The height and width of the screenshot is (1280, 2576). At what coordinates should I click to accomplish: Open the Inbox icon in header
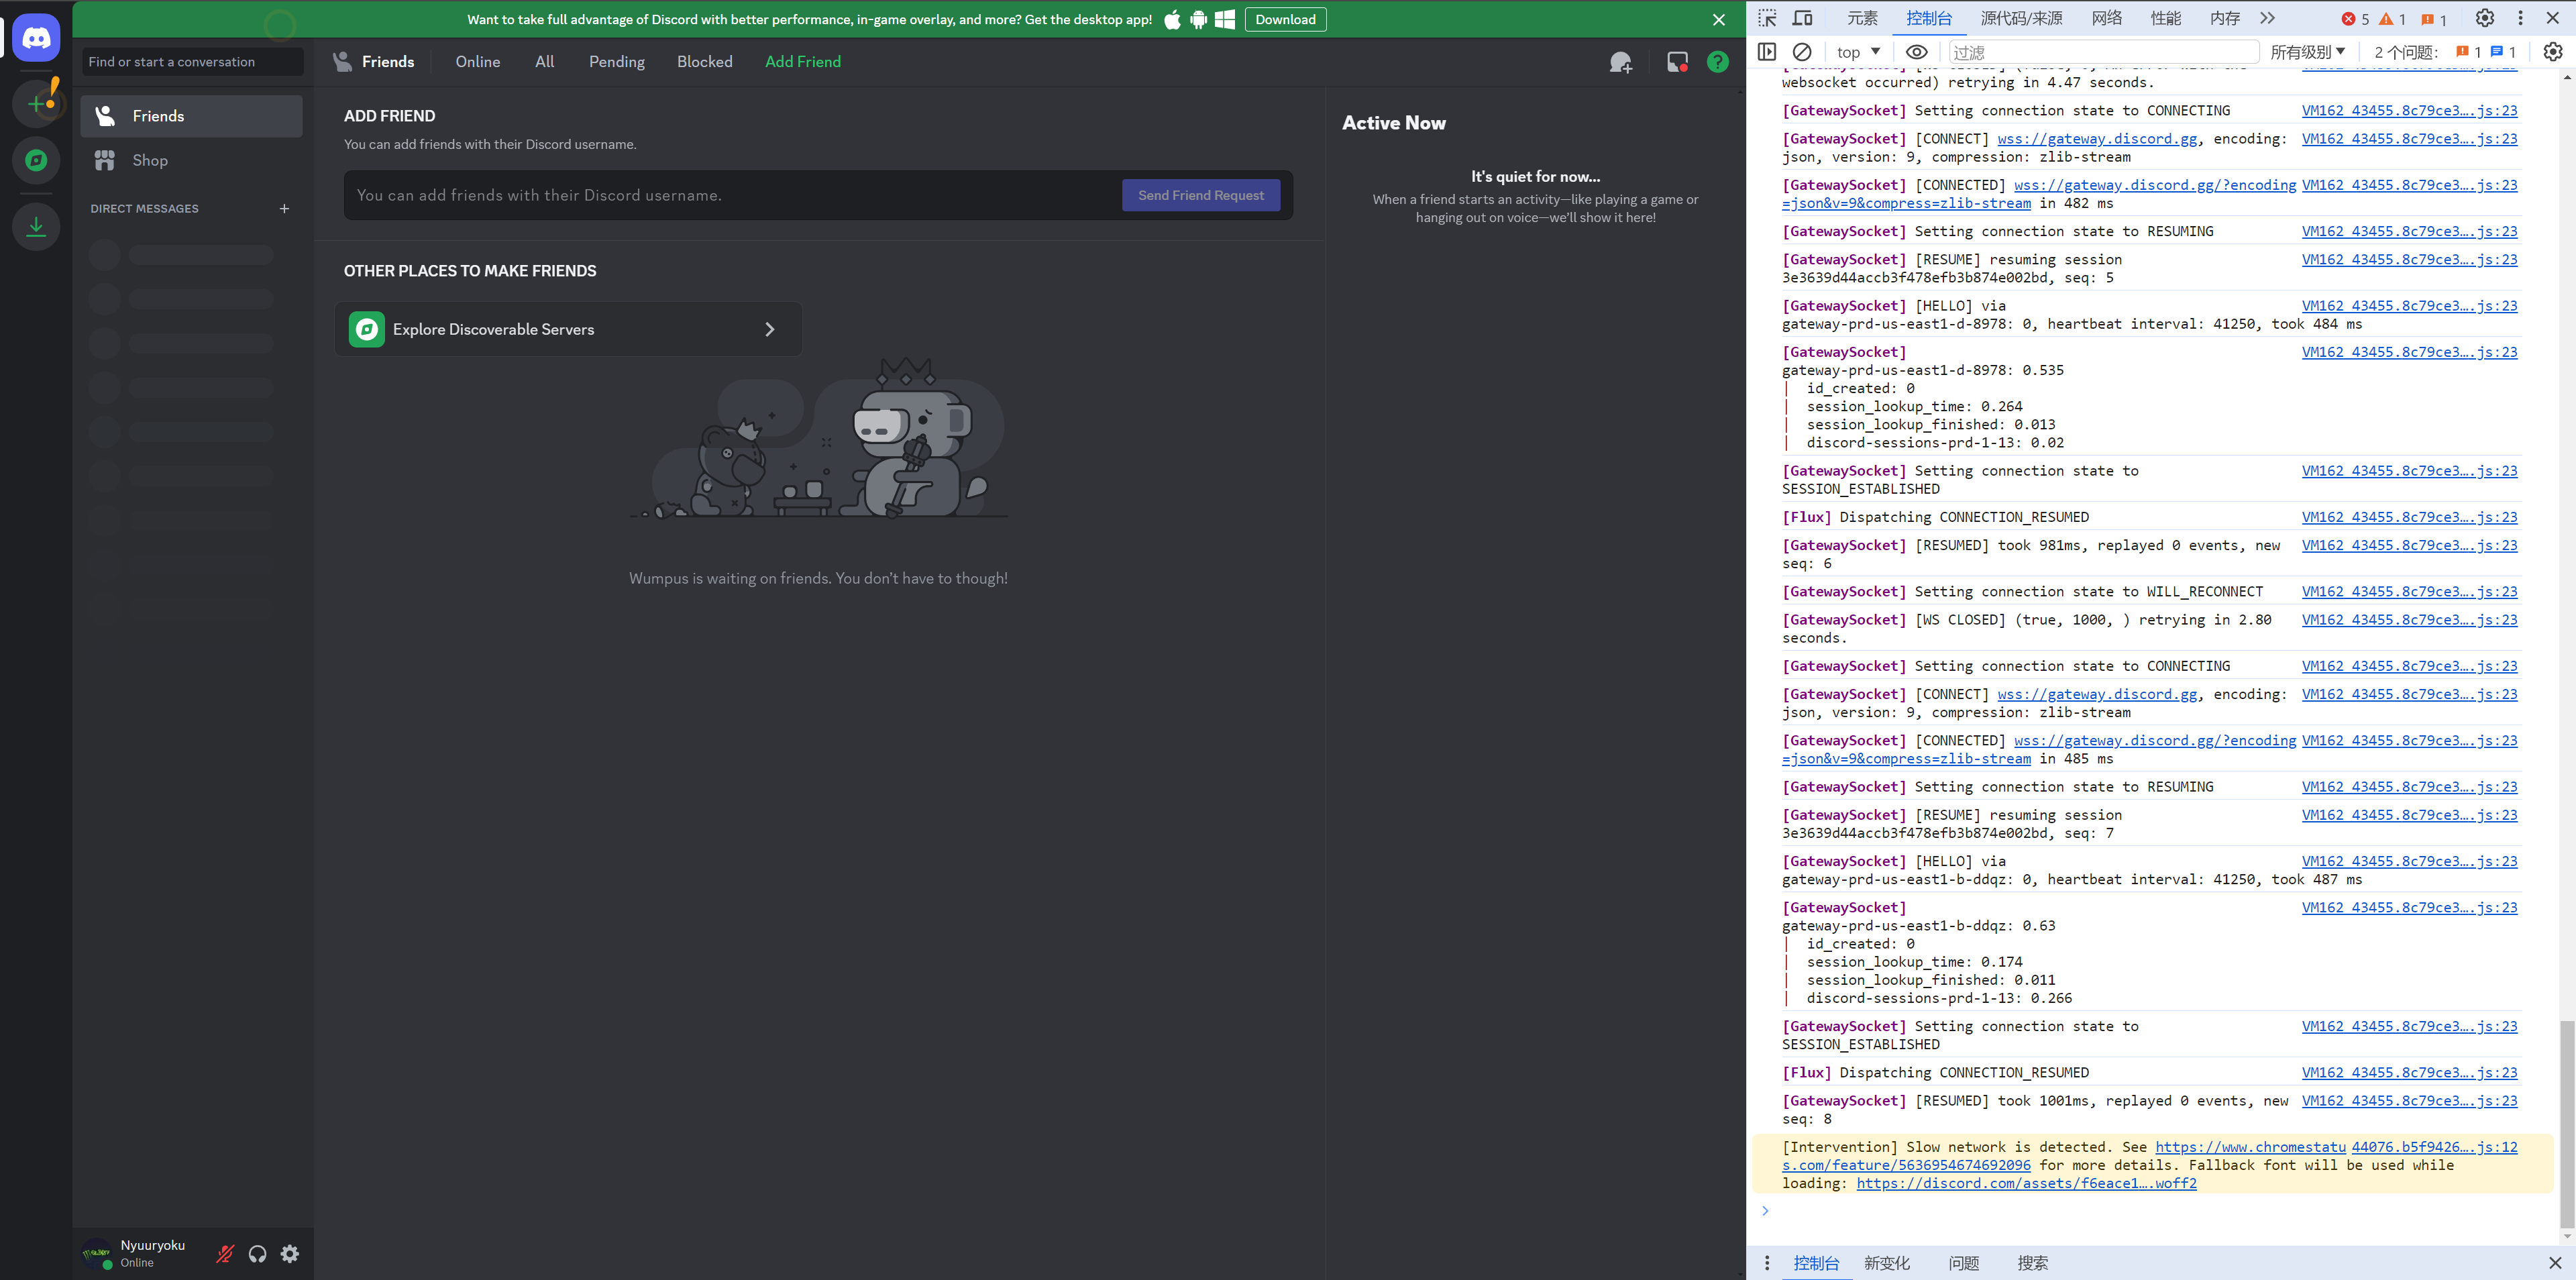tap(1678, 62)
